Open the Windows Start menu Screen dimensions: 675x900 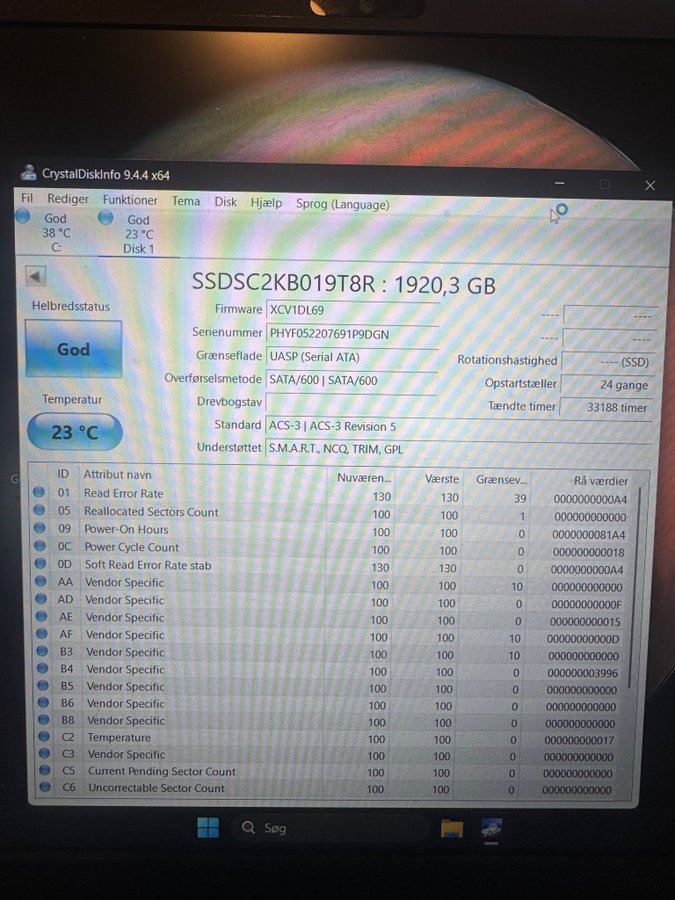click(208, 828)
